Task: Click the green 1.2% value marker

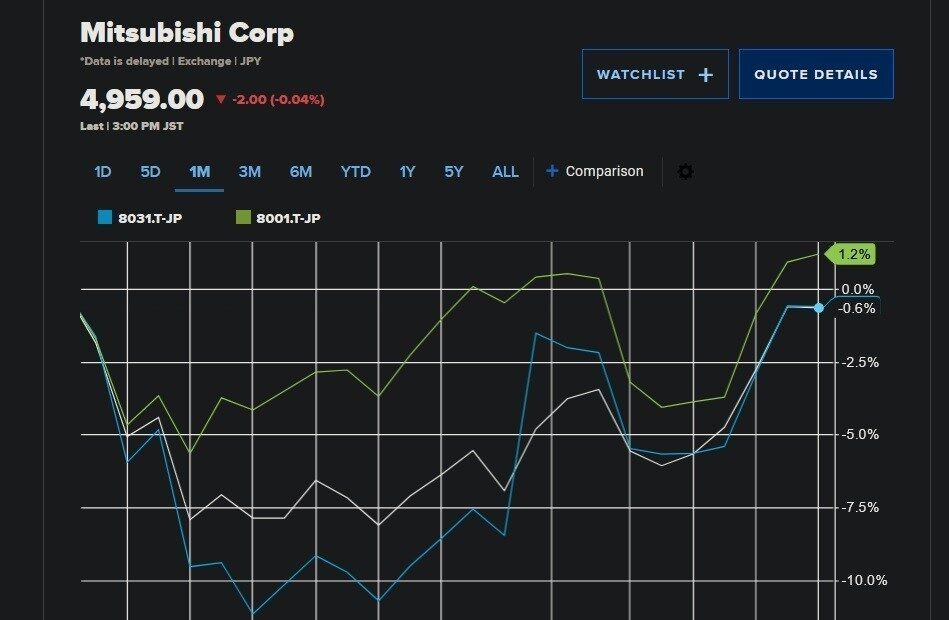Action: click(x=852, y=255)
